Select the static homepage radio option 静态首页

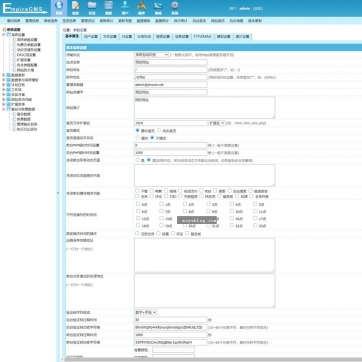point(137,130)
